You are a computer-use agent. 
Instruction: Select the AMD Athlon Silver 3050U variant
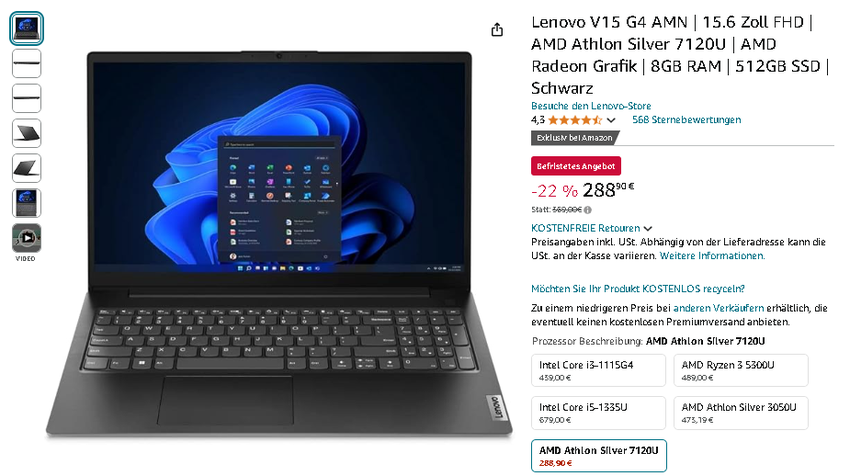pos(740,413)
